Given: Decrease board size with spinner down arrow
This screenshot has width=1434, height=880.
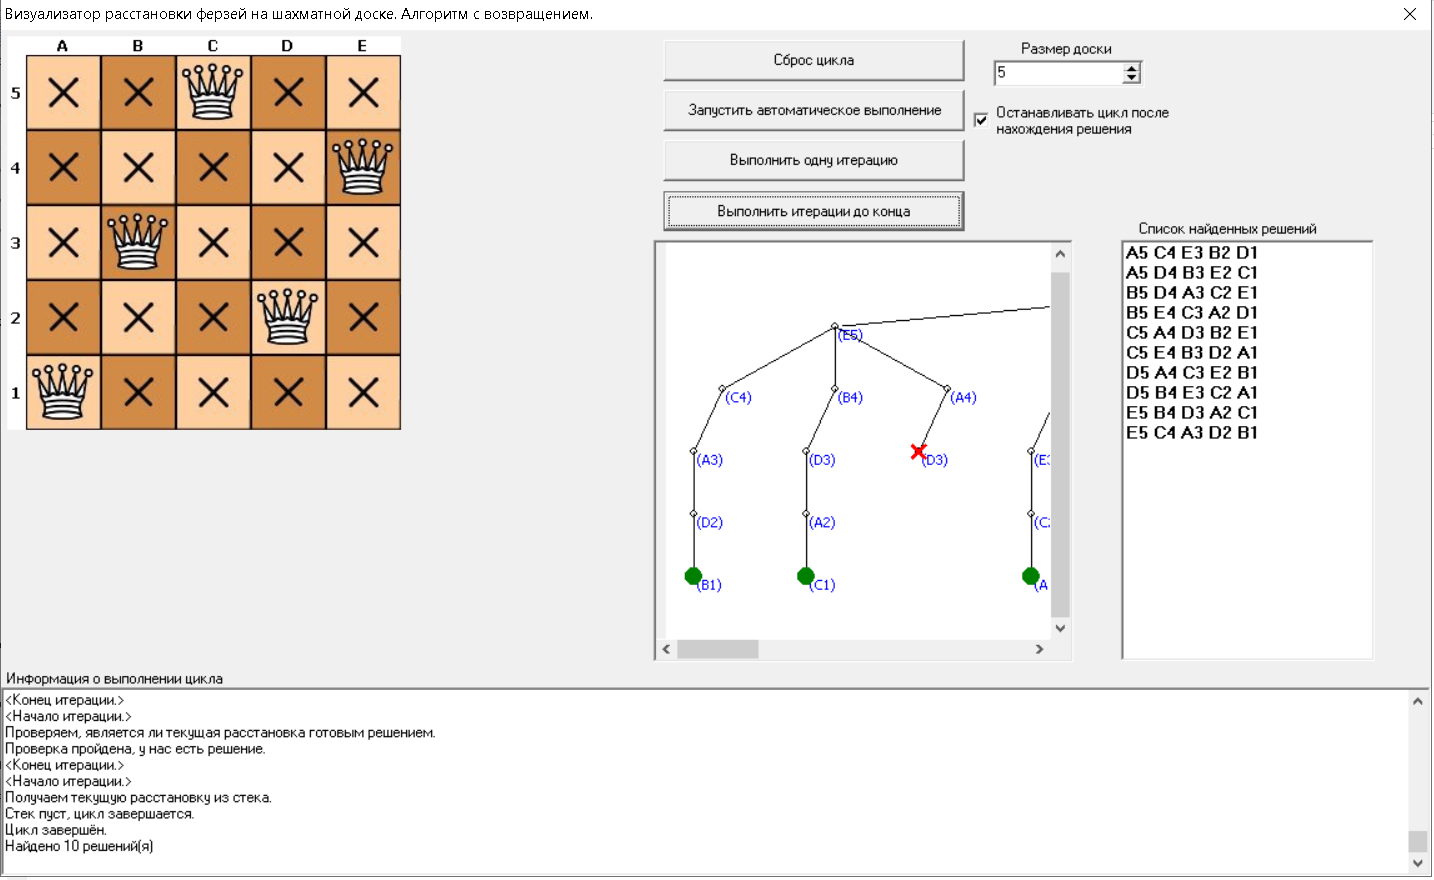Looking at the screenshot, I should [x=1131, y=78].
